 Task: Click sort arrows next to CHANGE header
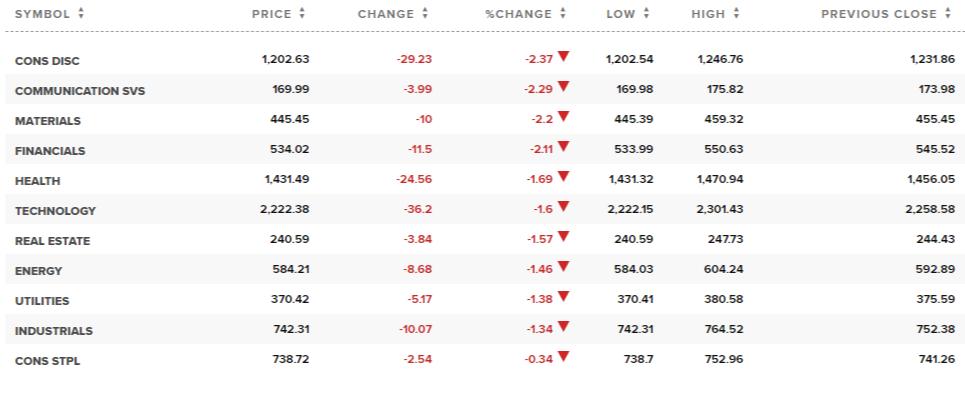click(425, 14)
